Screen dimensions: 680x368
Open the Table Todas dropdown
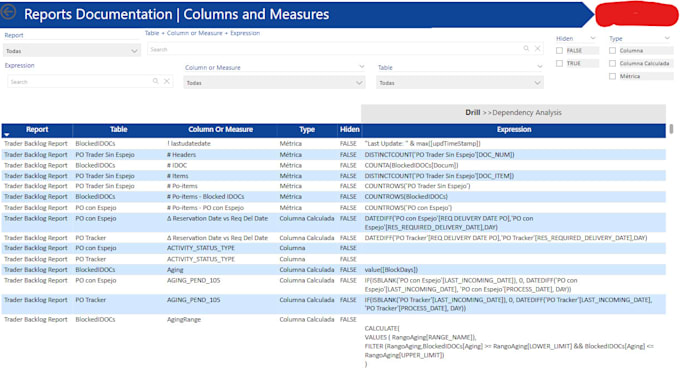[x=460, y=83]
